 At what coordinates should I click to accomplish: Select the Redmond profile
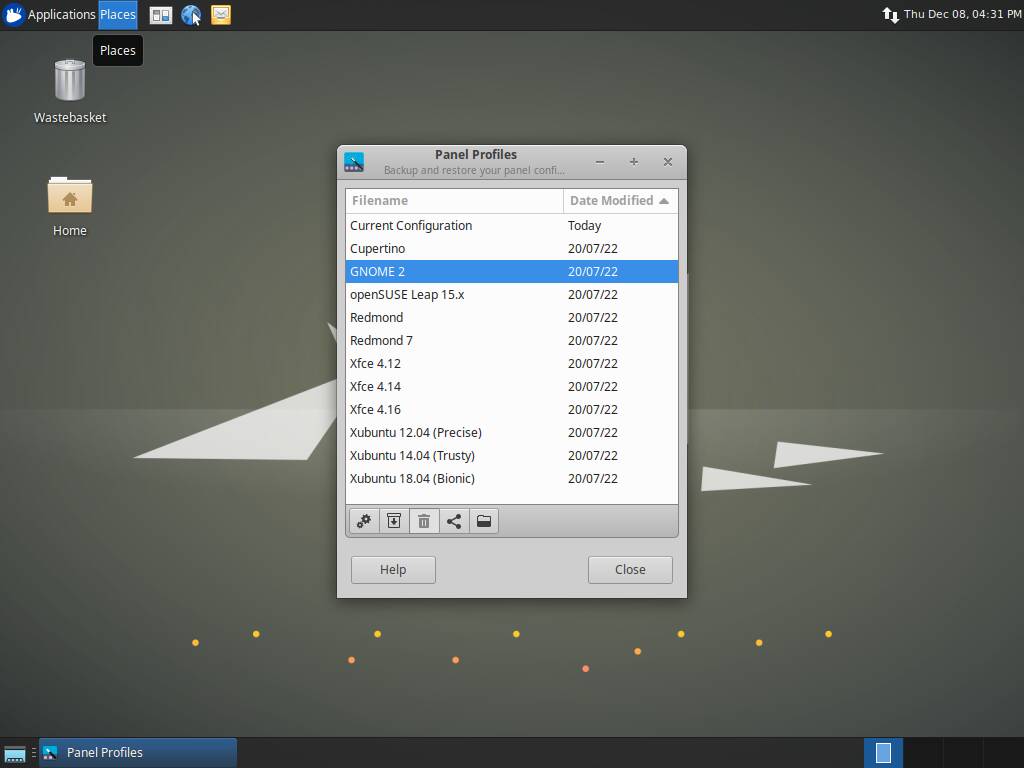[x=511, y=317]
